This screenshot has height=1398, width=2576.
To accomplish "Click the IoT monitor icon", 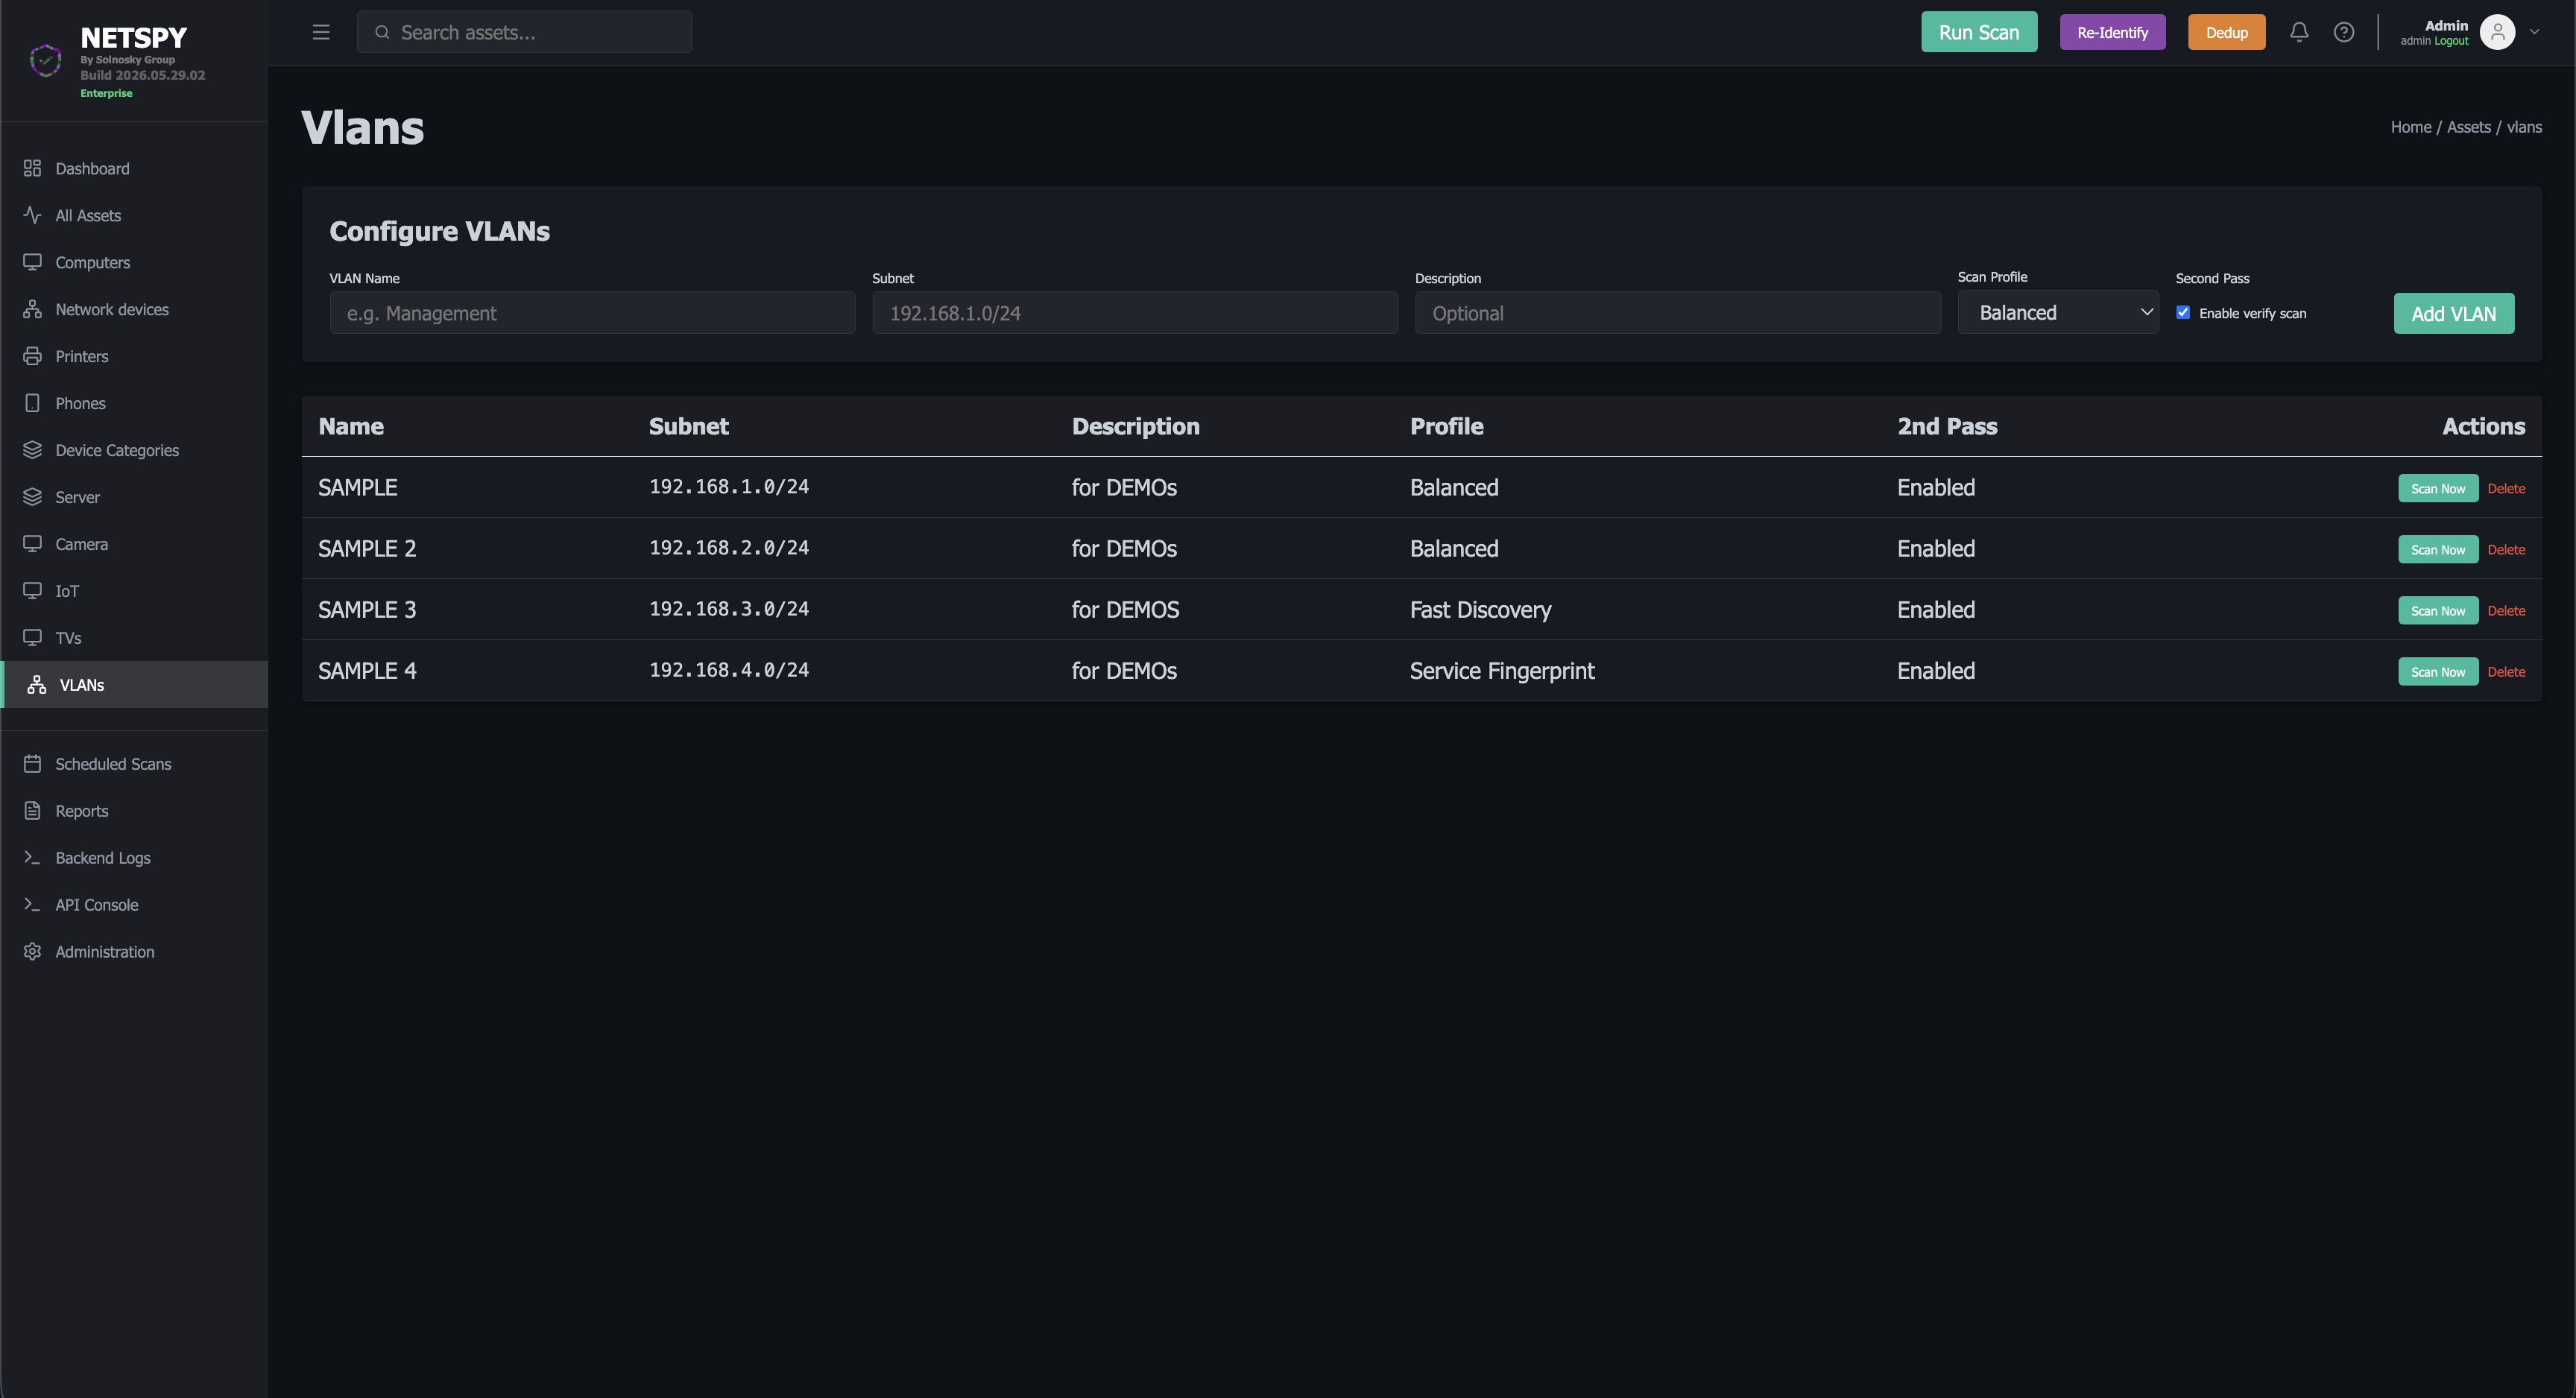I will click(x=32, y=591).
